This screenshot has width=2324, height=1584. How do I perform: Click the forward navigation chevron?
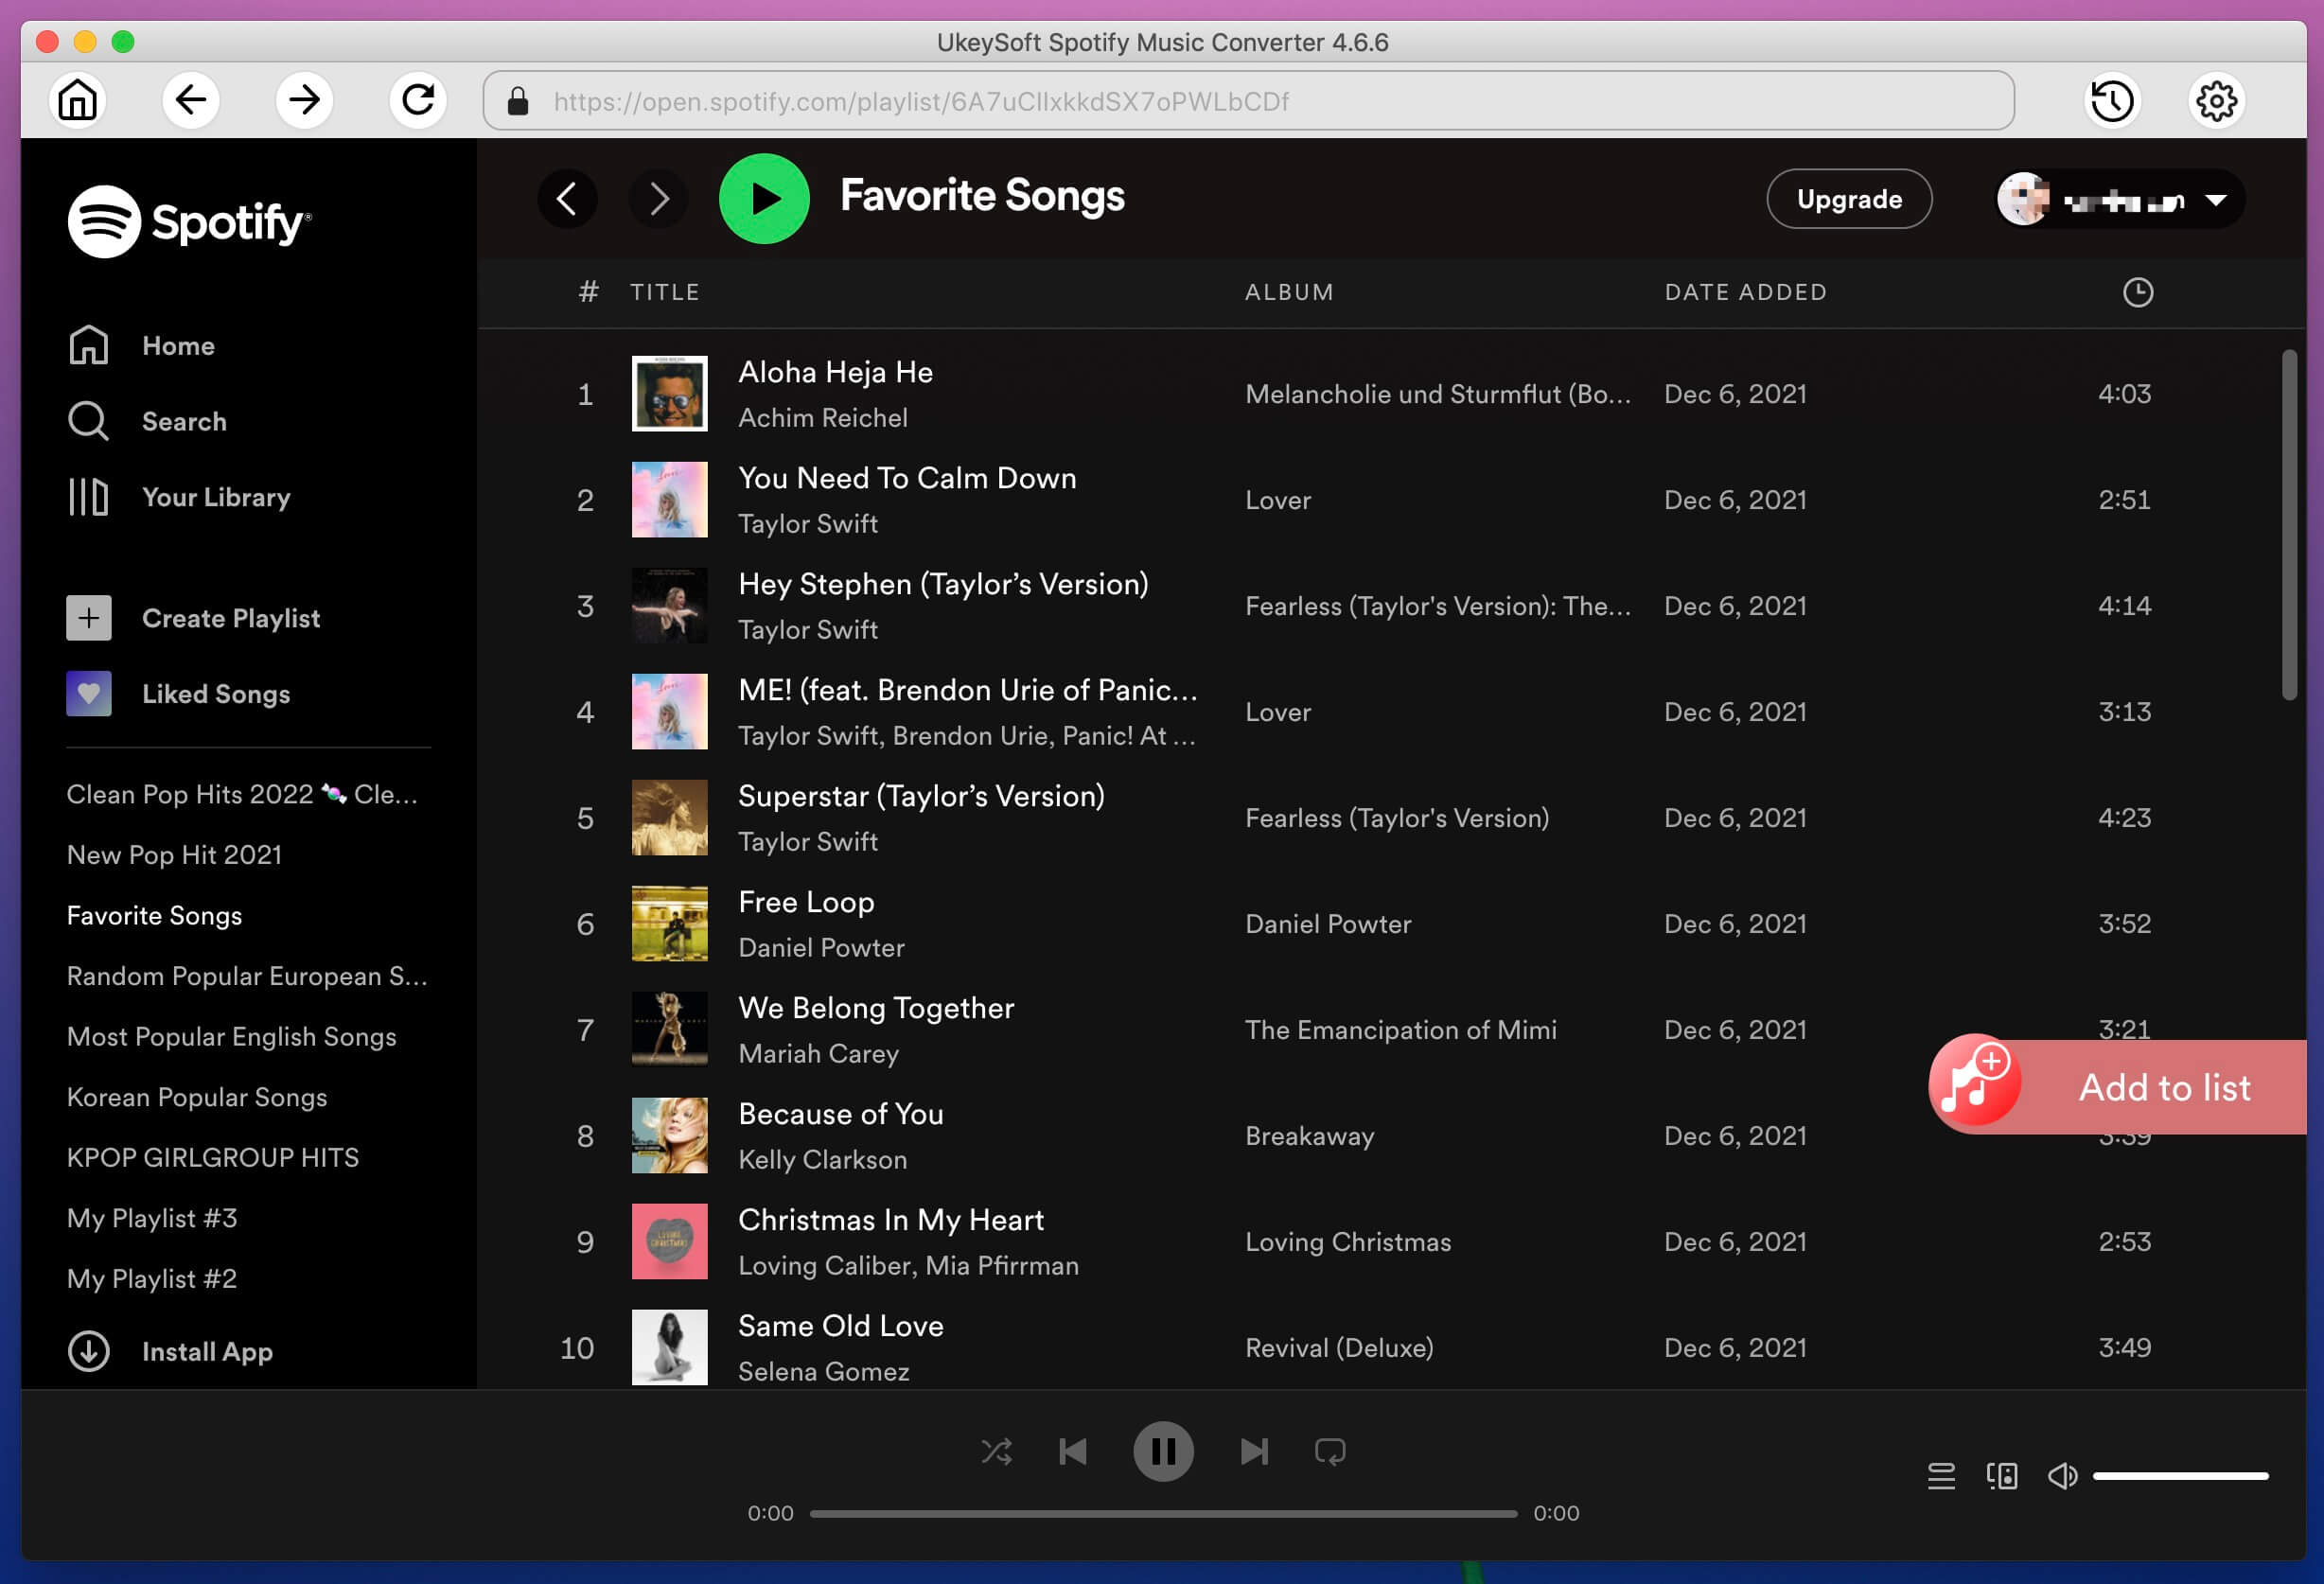tap(657, 198)
